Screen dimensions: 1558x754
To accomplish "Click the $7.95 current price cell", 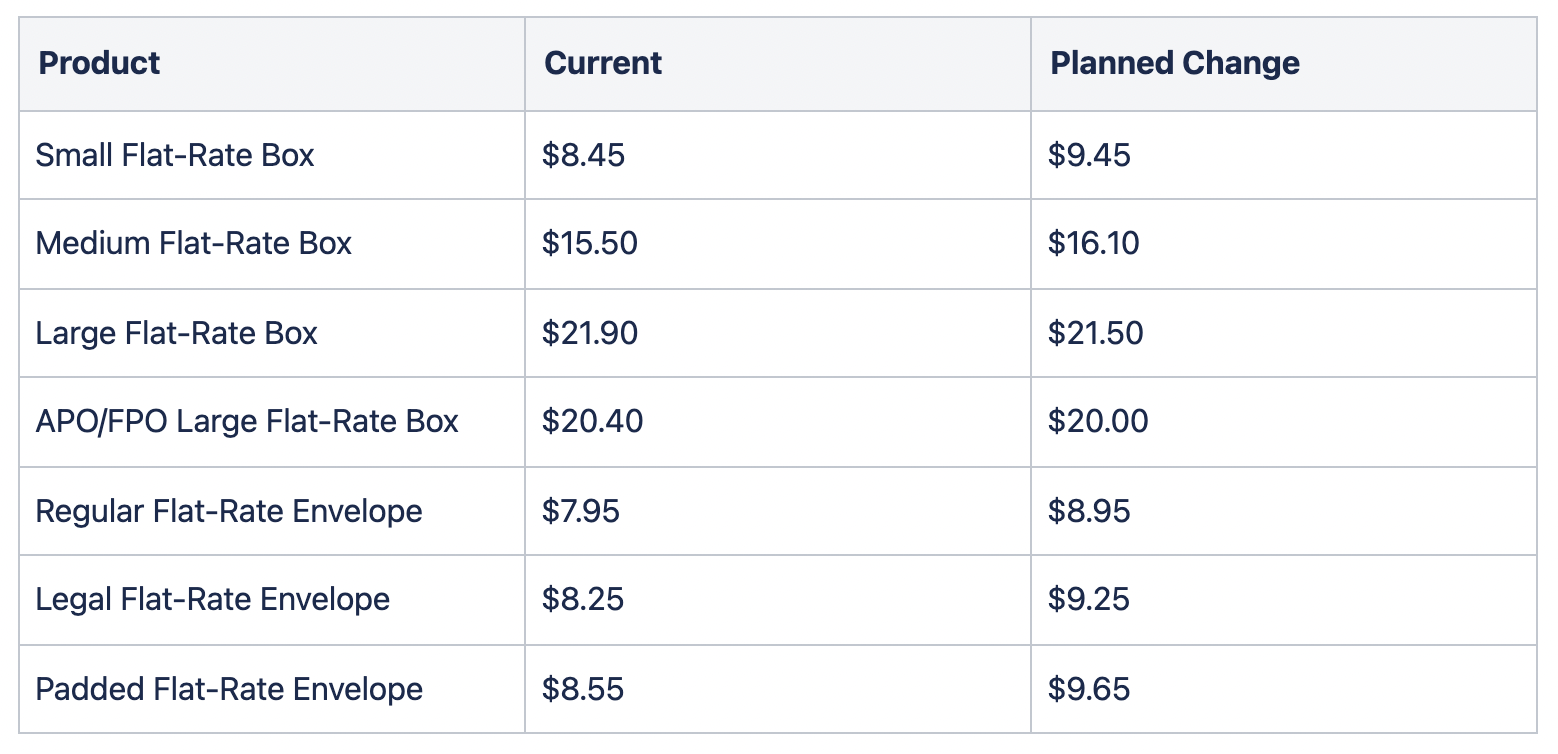I will (x=778, y=511).
